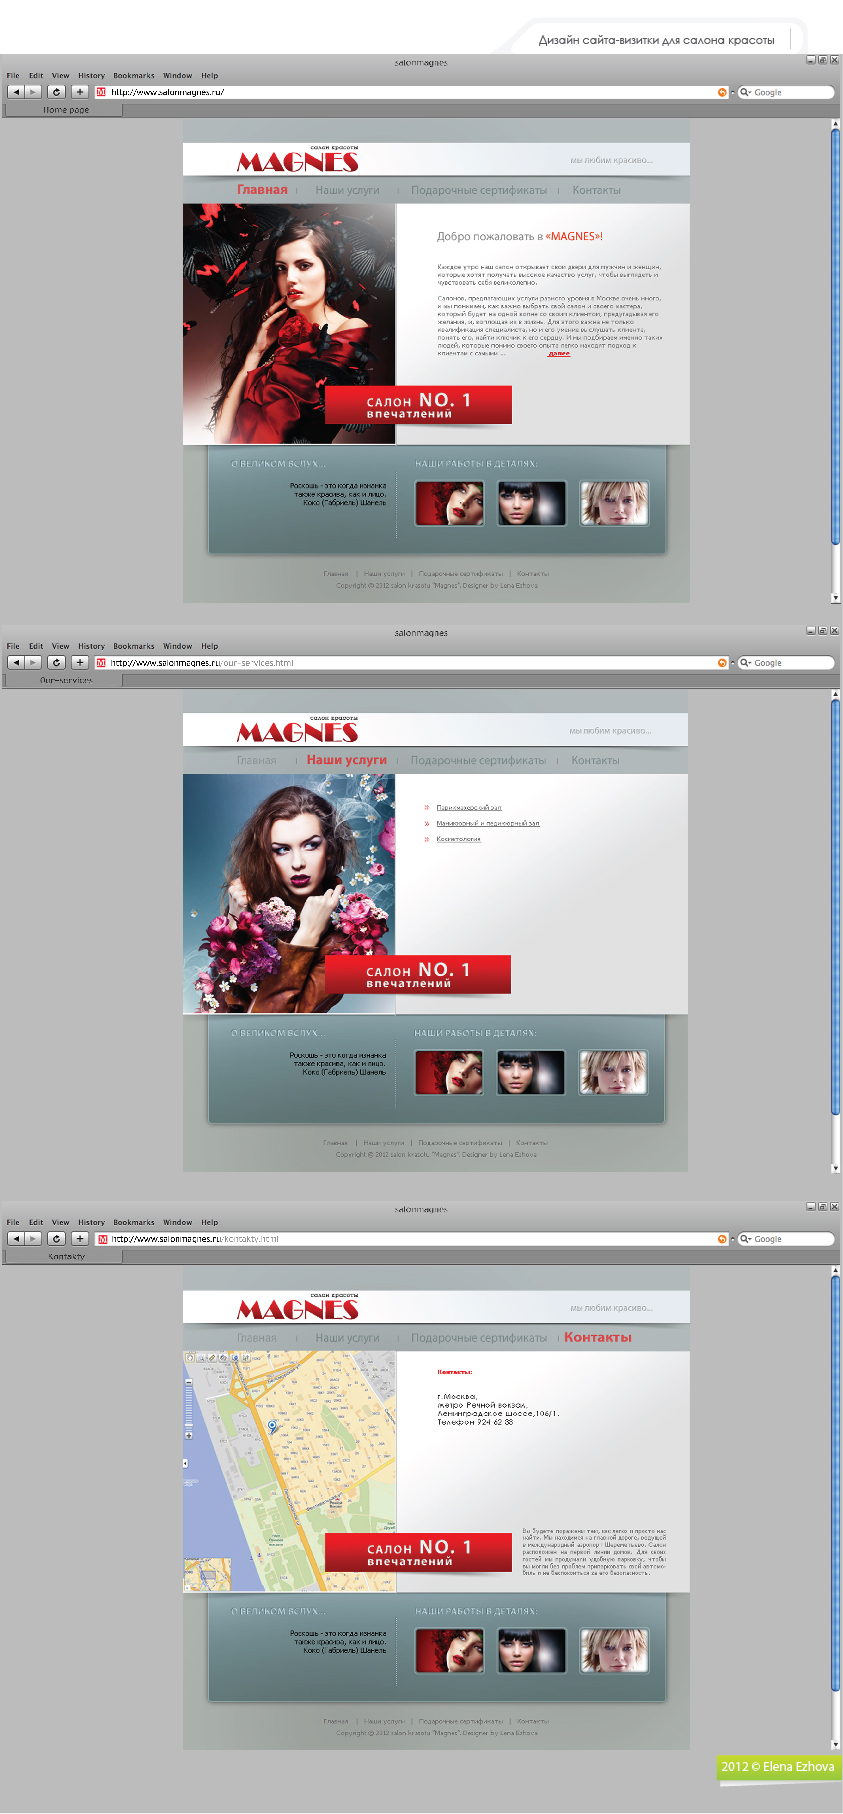Click the map's plus zoom-in button
The height and width of the screenshot is (1814, 843).
click(189, 1435)
